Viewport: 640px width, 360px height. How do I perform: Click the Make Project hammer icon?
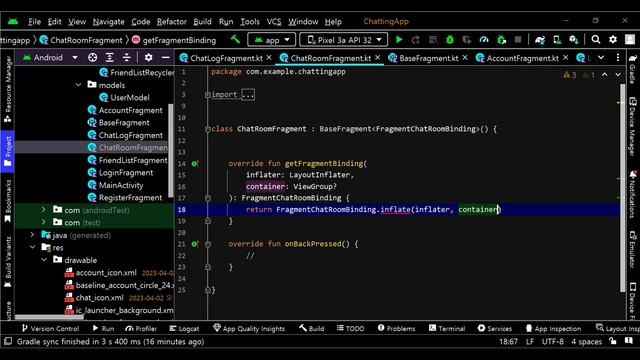click(236, 40)
